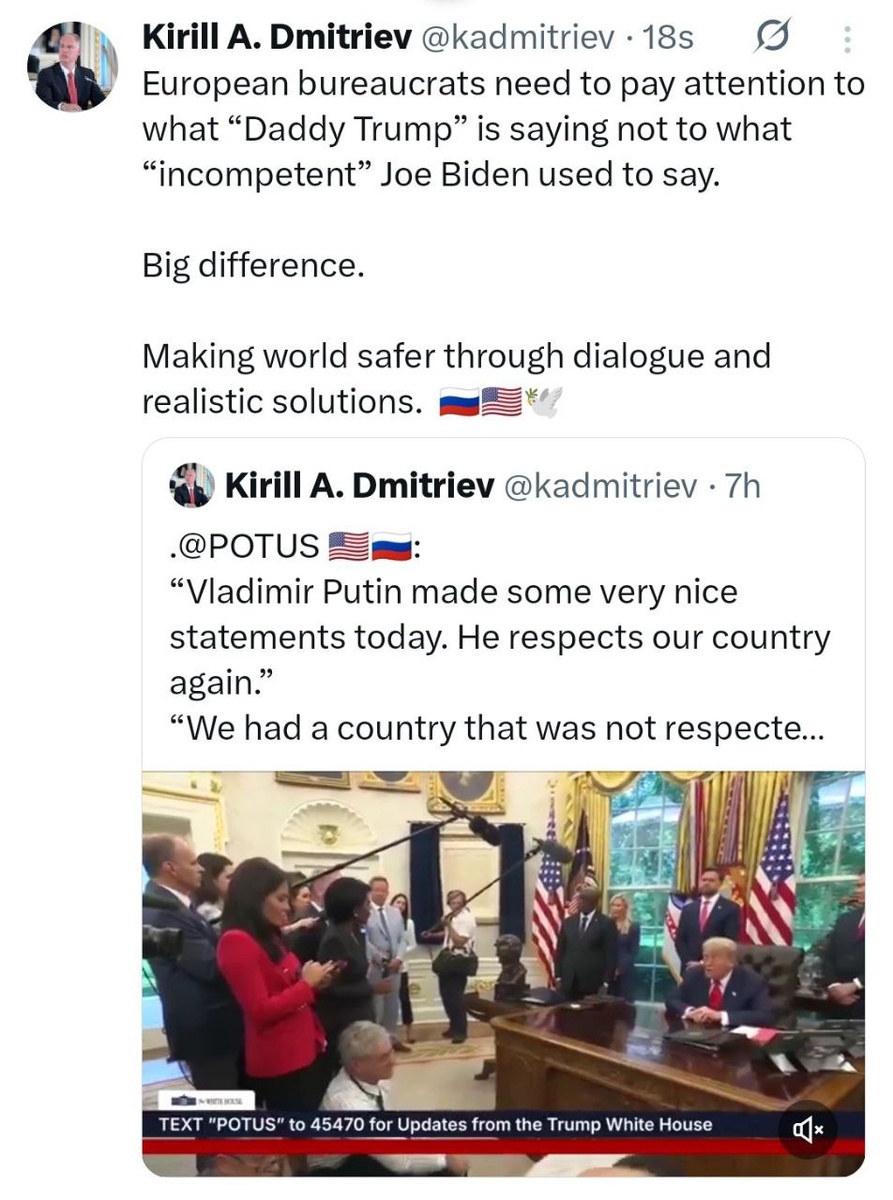Click the red video progress bar
The height and width of the screenshot is (1200, 893).
pos(503,1146)
